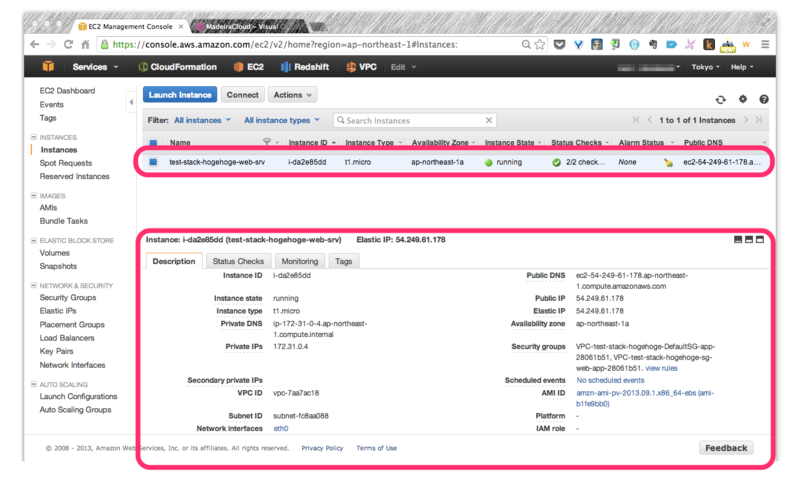Screen dimensions: 800x498
Task: Open the Redshift service shortcut
Action: [305, 67]
